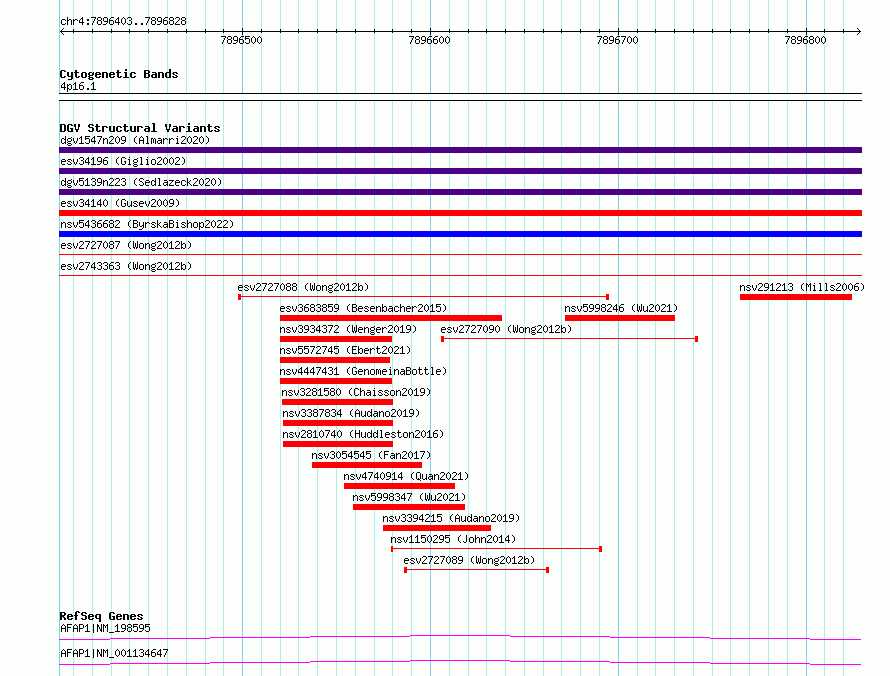890x676 pixels.
Task: Select nsv3387834 (Audano2019) label
Action: pos(351,413)
